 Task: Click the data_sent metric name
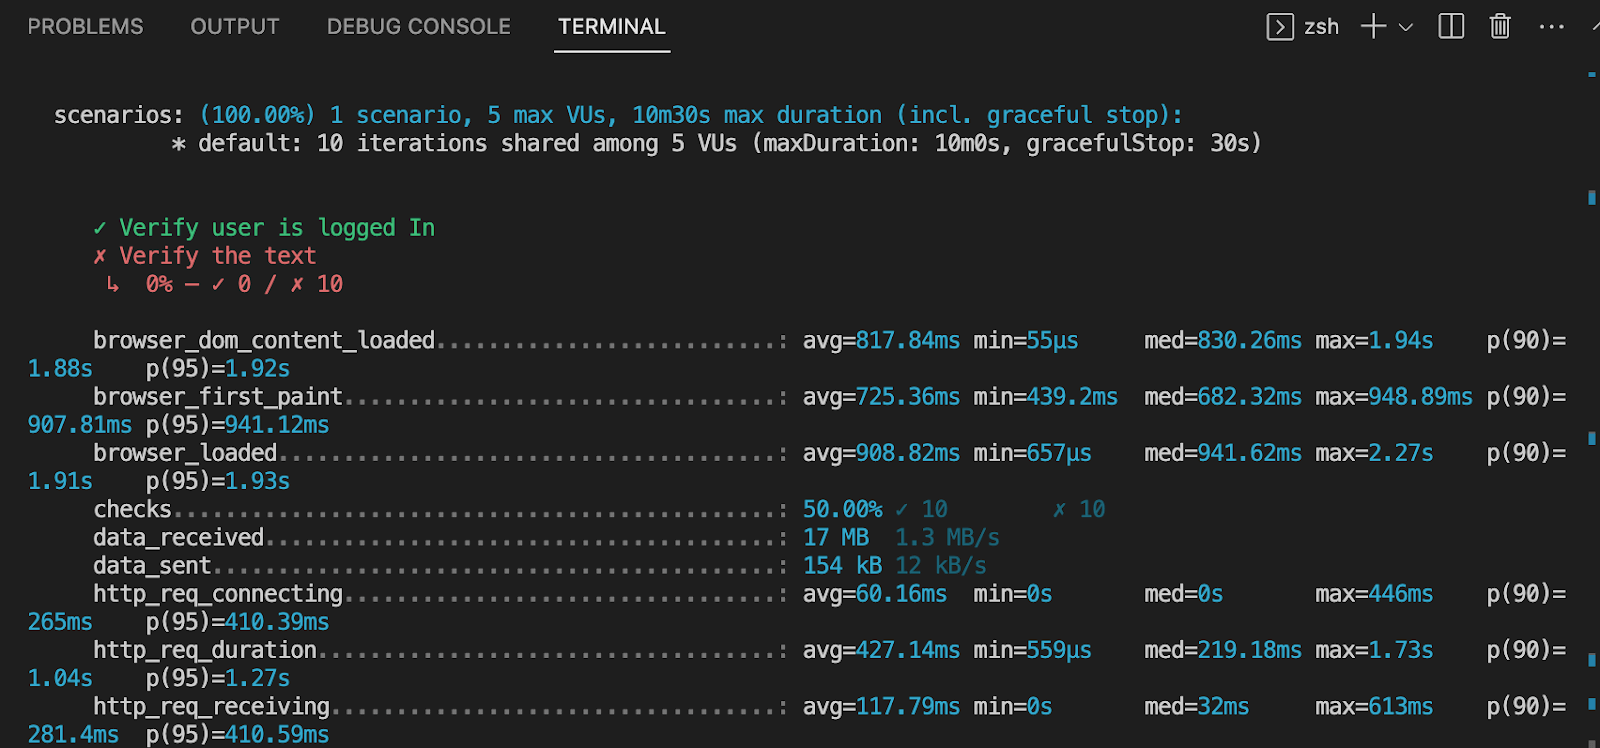pos(152,565)
